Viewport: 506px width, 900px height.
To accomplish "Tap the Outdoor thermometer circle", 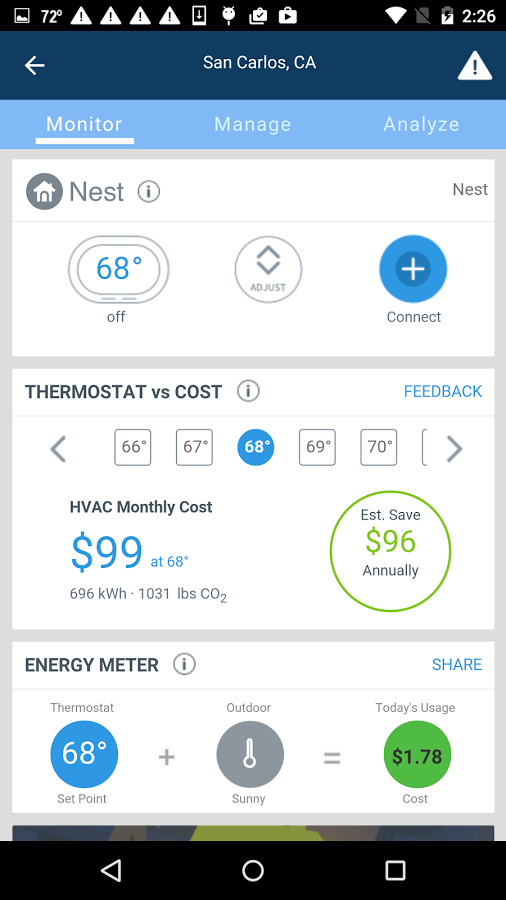I will point(250,755).
